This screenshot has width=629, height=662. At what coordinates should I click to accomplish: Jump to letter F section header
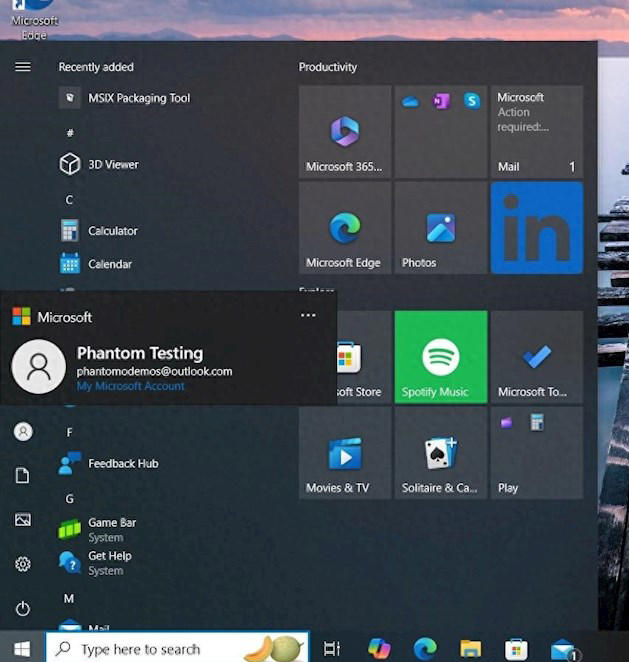(69, 432)
